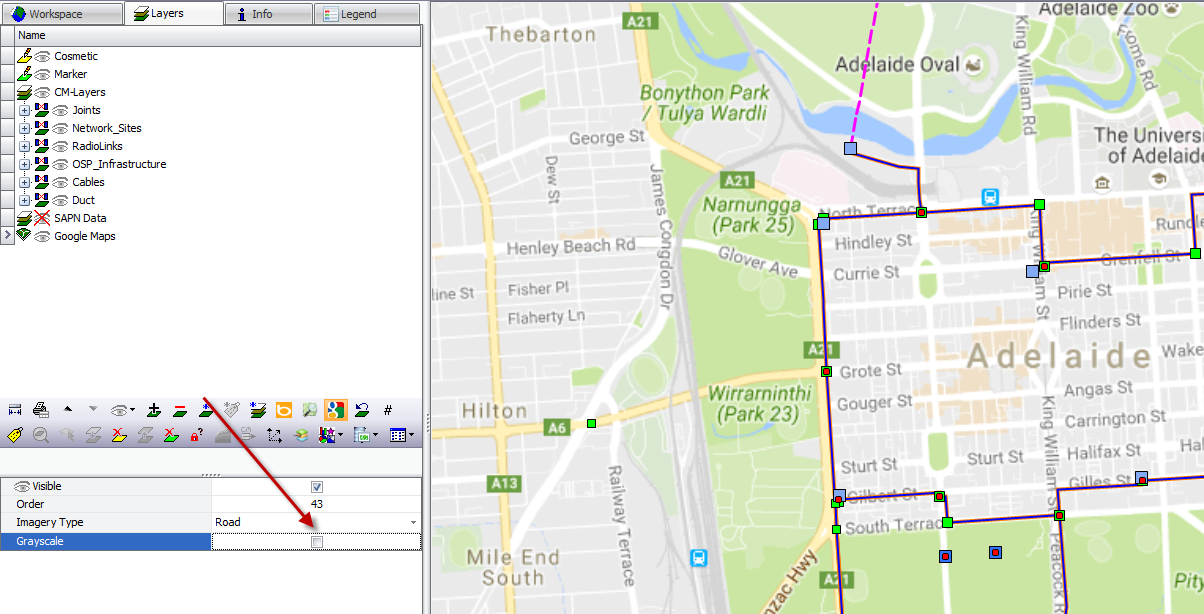Open the blue table grid toolbar dropdown

click(412, 435)
